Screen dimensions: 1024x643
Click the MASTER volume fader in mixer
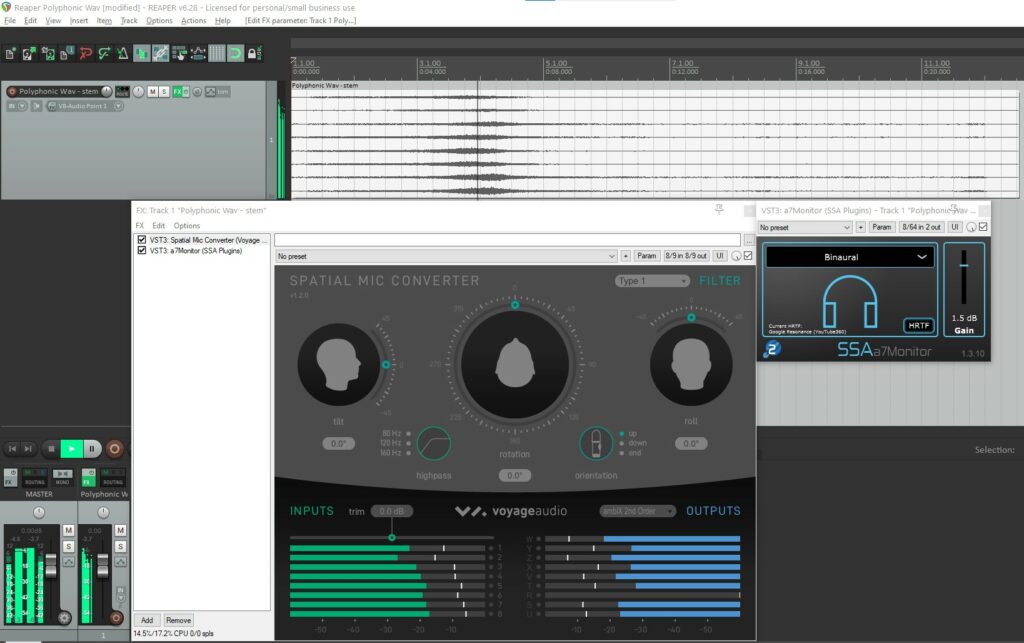[51, 565]
